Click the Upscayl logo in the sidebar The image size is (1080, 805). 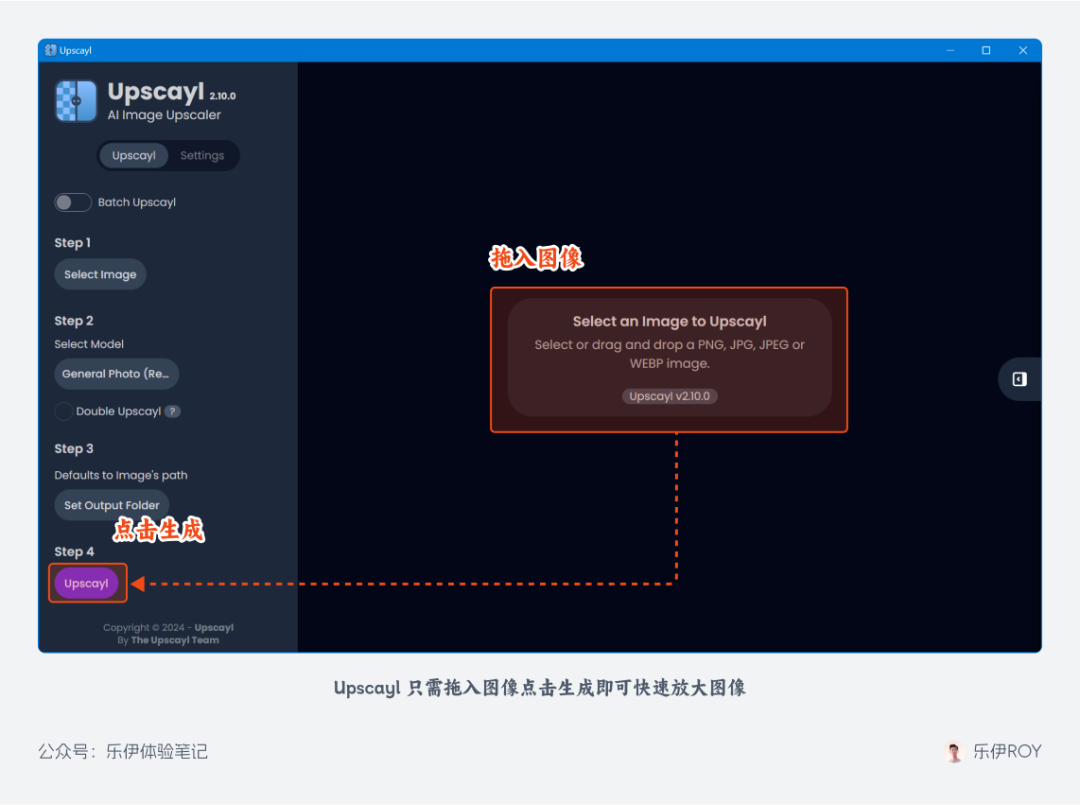point(76,101)
